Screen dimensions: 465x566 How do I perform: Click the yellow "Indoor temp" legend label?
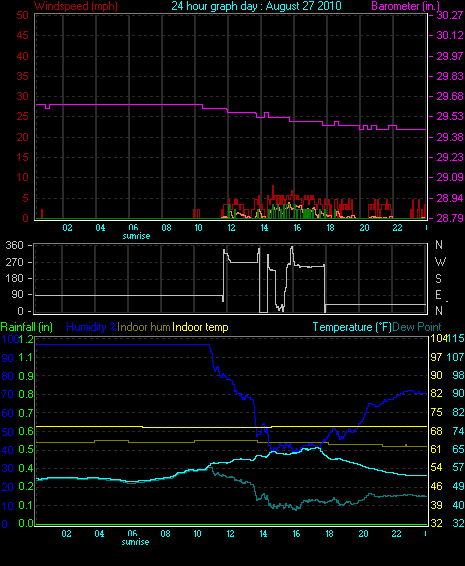click(200, 327)
